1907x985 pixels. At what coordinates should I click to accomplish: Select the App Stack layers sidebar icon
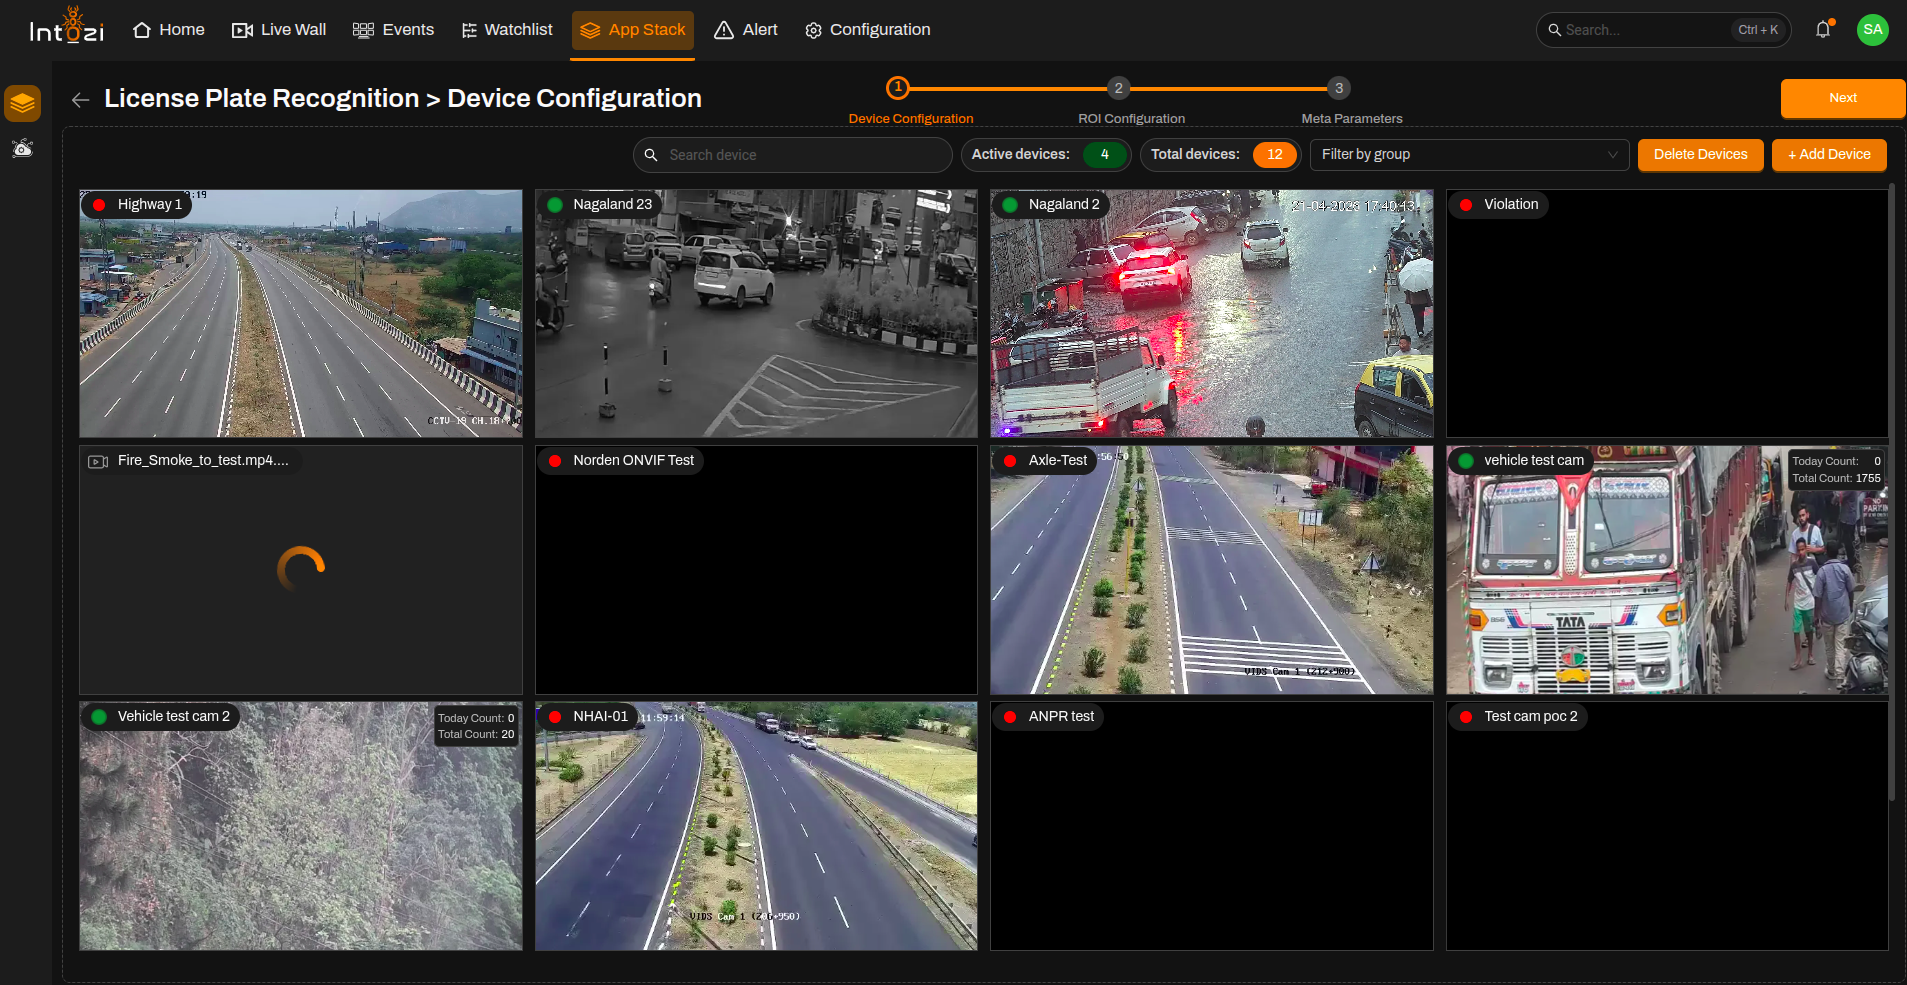22,103
